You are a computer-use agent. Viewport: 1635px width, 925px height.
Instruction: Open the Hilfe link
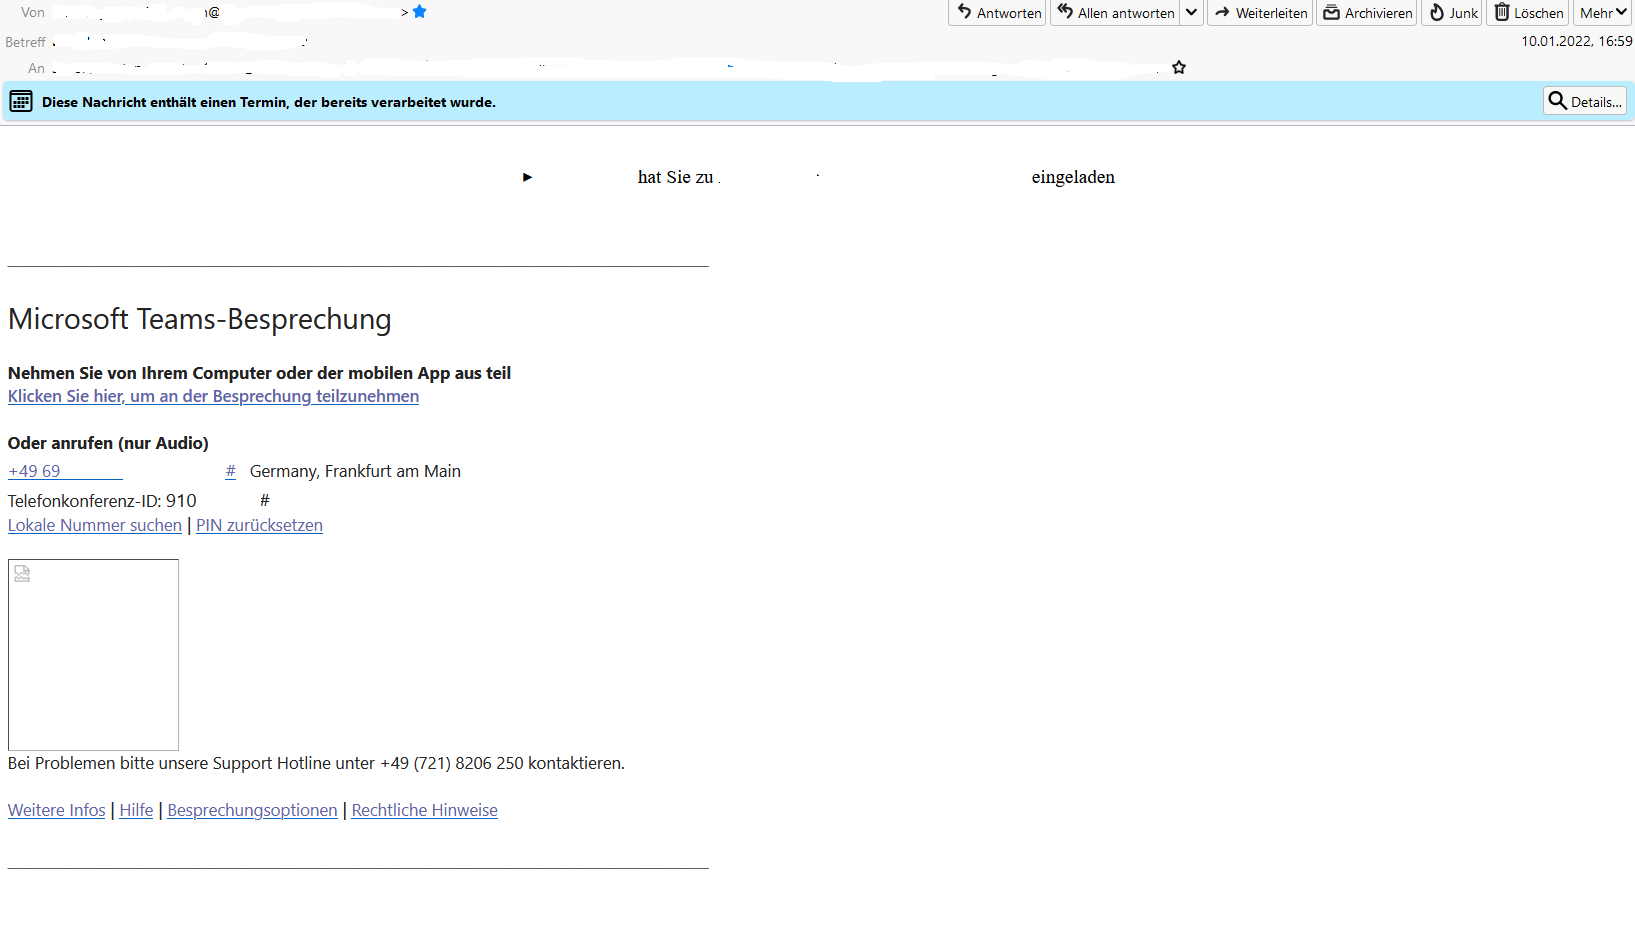point(136,810)
